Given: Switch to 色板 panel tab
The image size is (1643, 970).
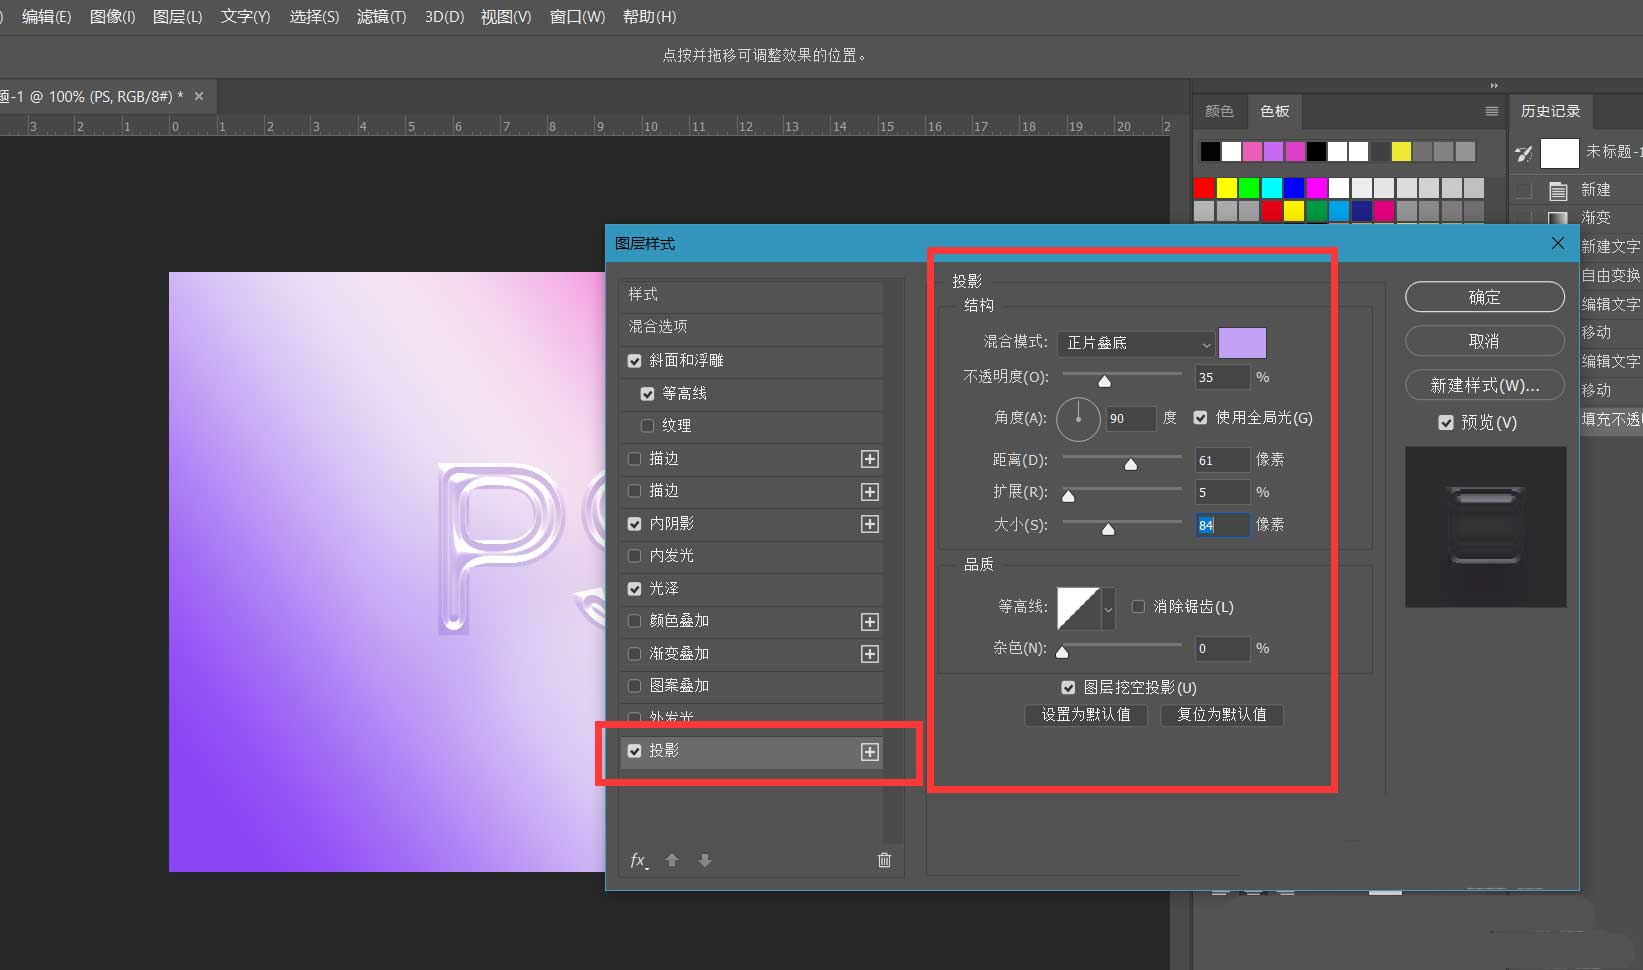Looking at the screenshot, I should (1274, 111).
